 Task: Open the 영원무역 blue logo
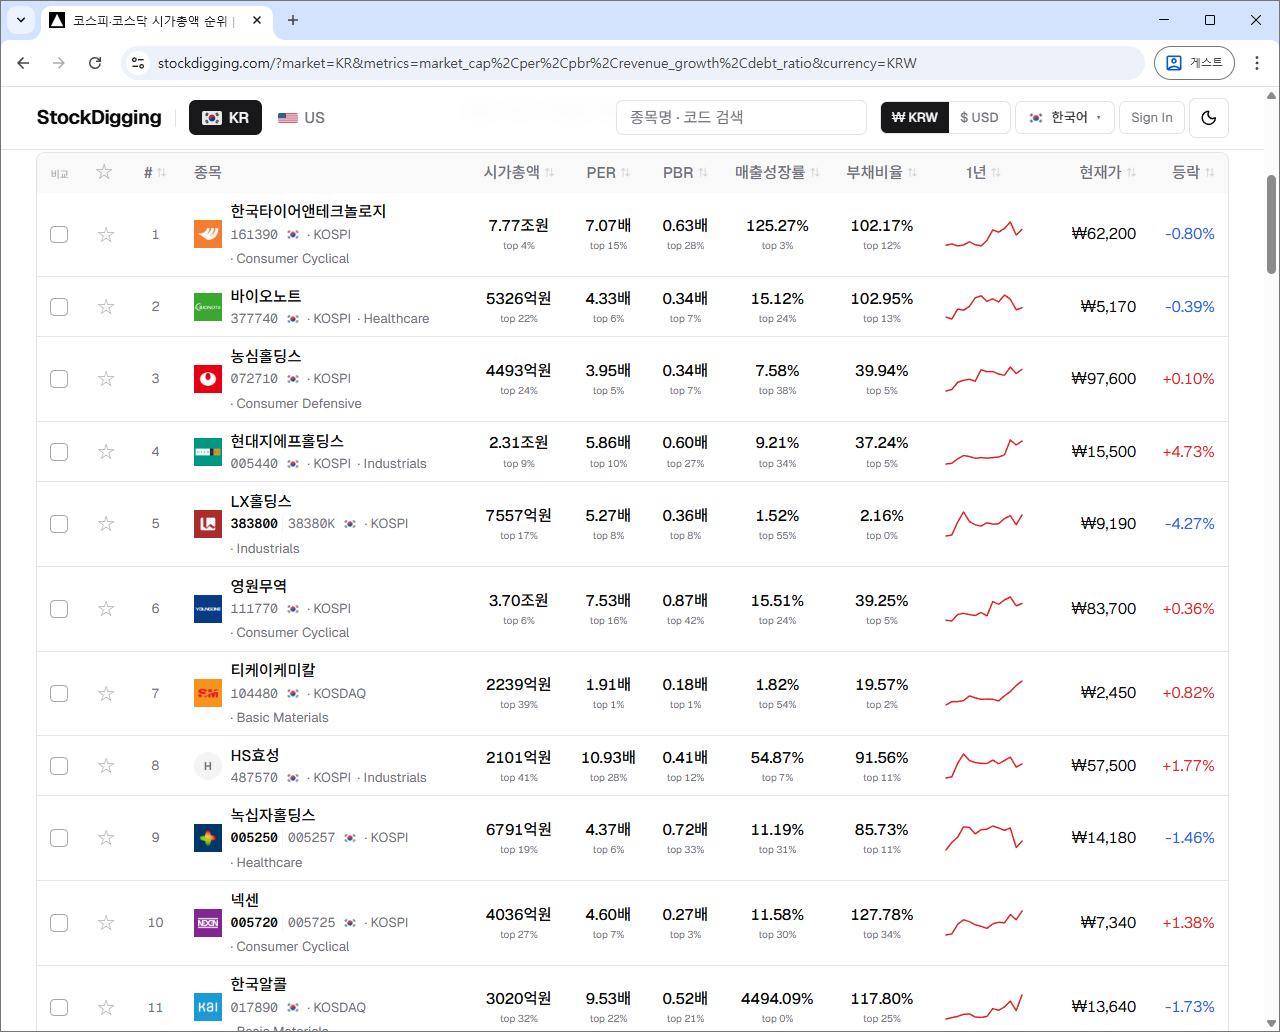click(x=208, y=609)
